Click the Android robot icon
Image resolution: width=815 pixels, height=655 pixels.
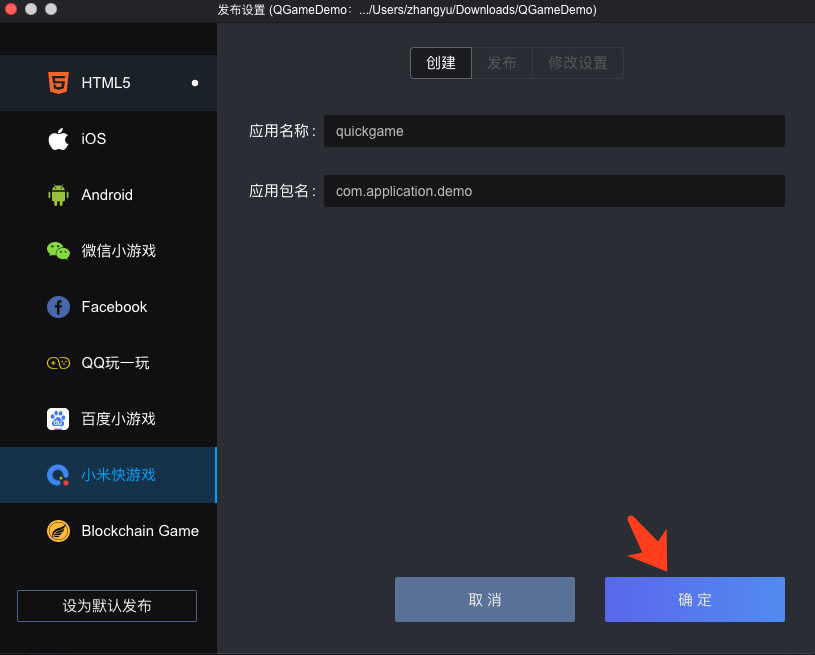(59, 195)
